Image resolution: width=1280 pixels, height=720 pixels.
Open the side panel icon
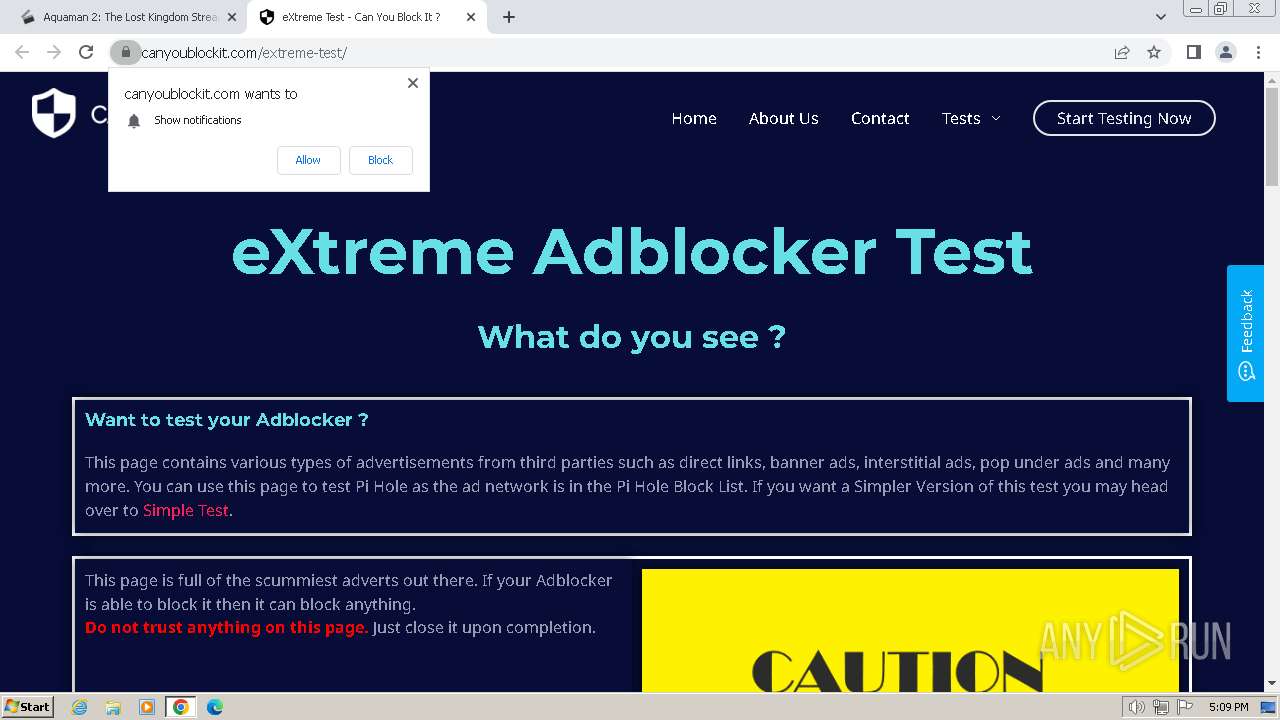(1193, 52)
